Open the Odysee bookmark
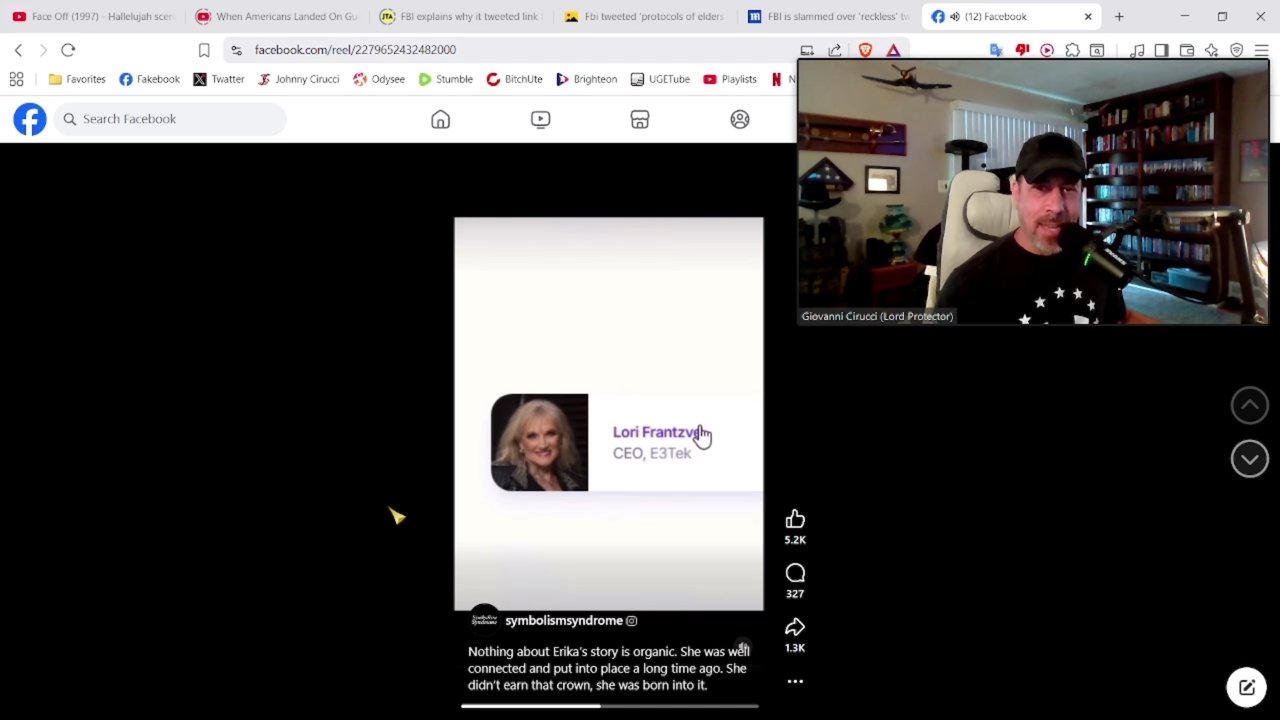The image size is (1280, 720). pos(379,79)
